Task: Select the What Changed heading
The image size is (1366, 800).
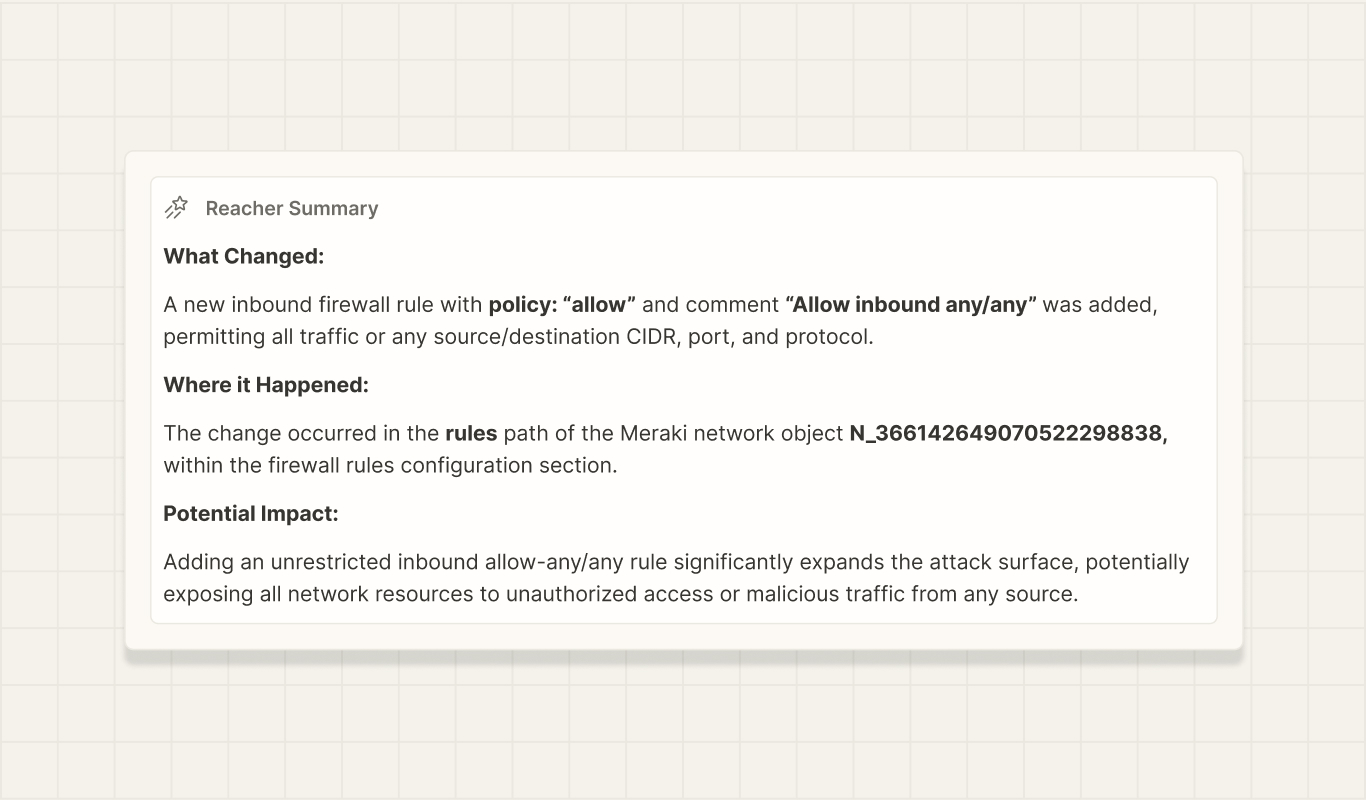Action: [244, 256]
